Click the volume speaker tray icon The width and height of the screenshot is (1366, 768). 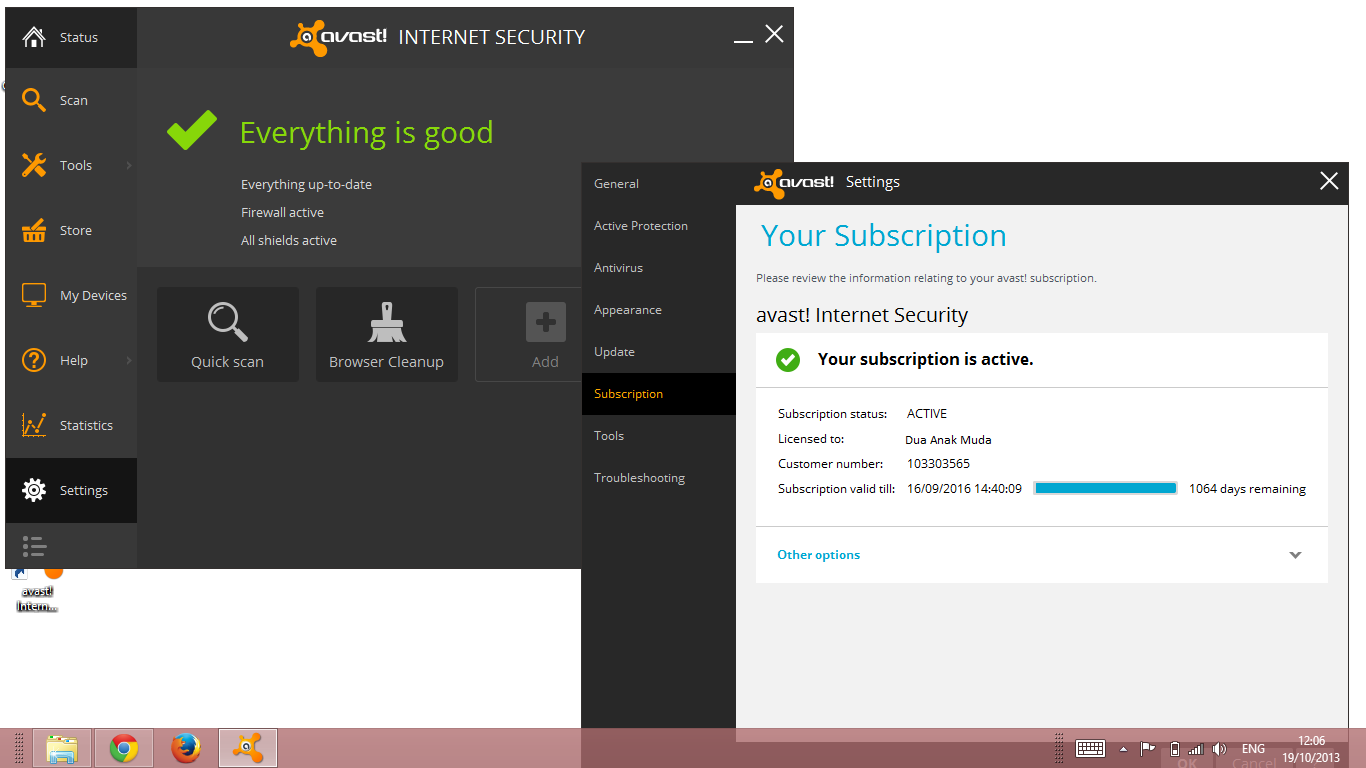coord(1219,749)
